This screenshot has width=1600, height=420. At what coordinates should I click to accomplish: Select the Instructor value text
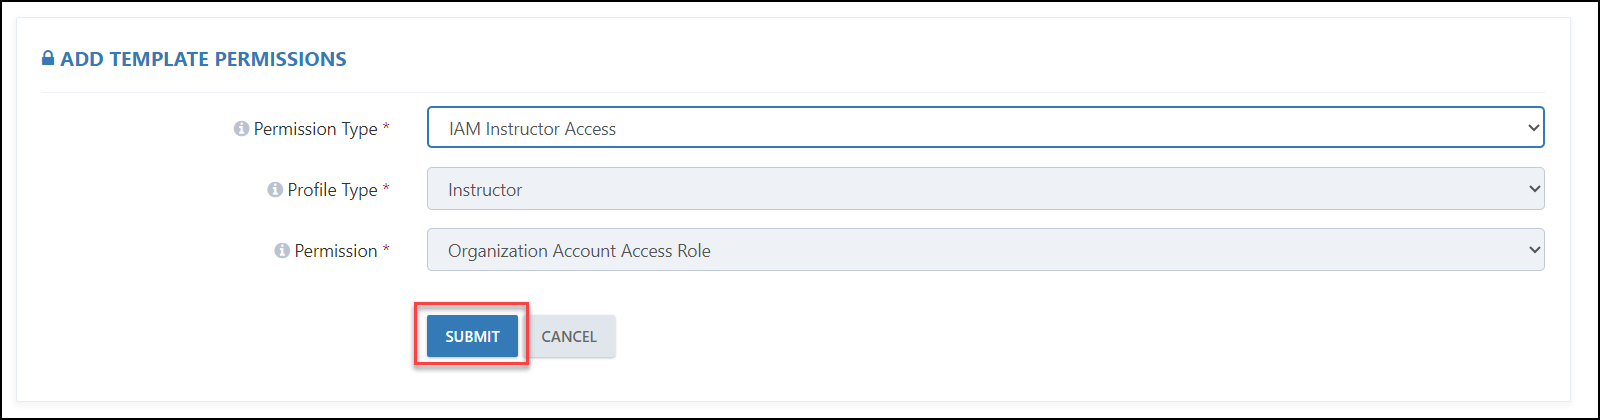tap(485, 190)
